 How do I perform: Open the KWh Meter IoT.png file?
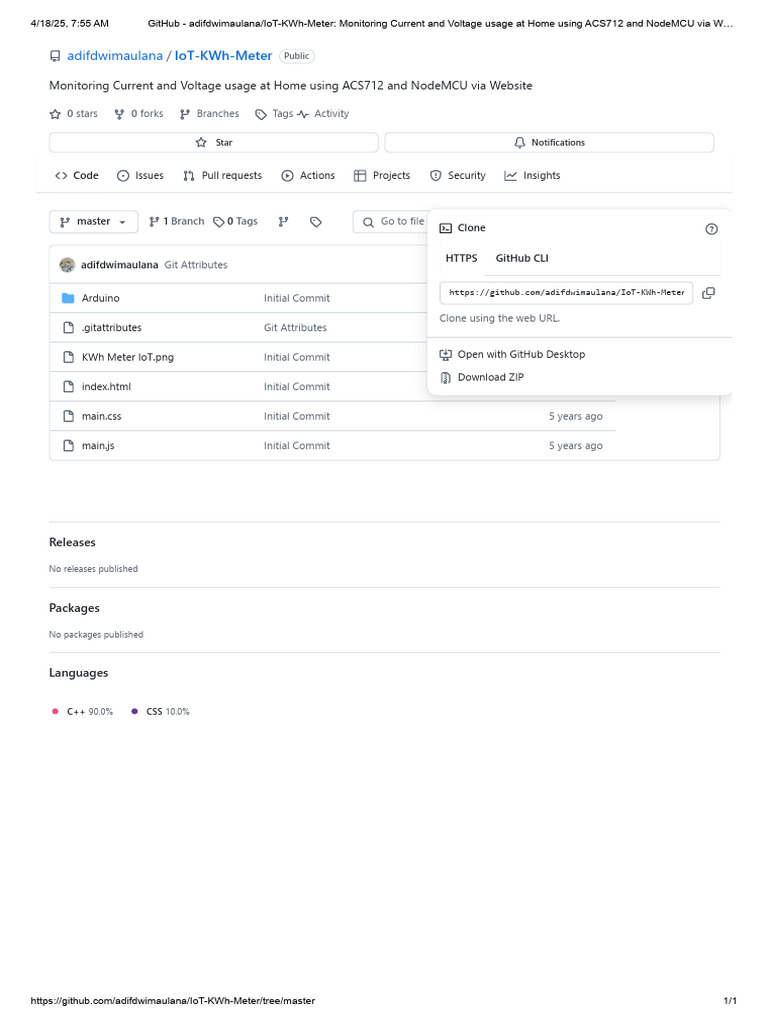[128, 357]
